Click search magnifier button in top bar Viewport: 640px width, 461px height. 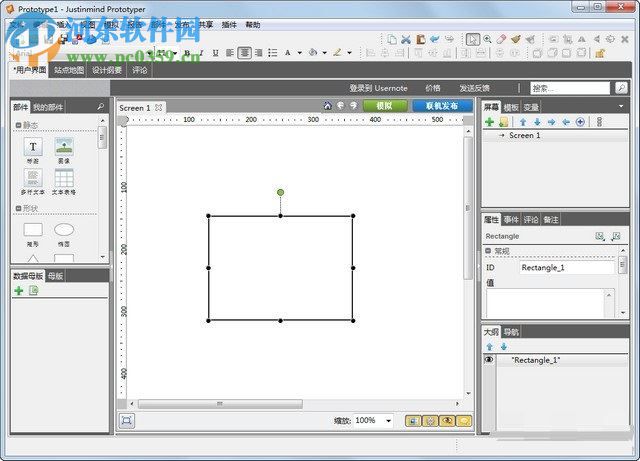[x=621, y=88]
